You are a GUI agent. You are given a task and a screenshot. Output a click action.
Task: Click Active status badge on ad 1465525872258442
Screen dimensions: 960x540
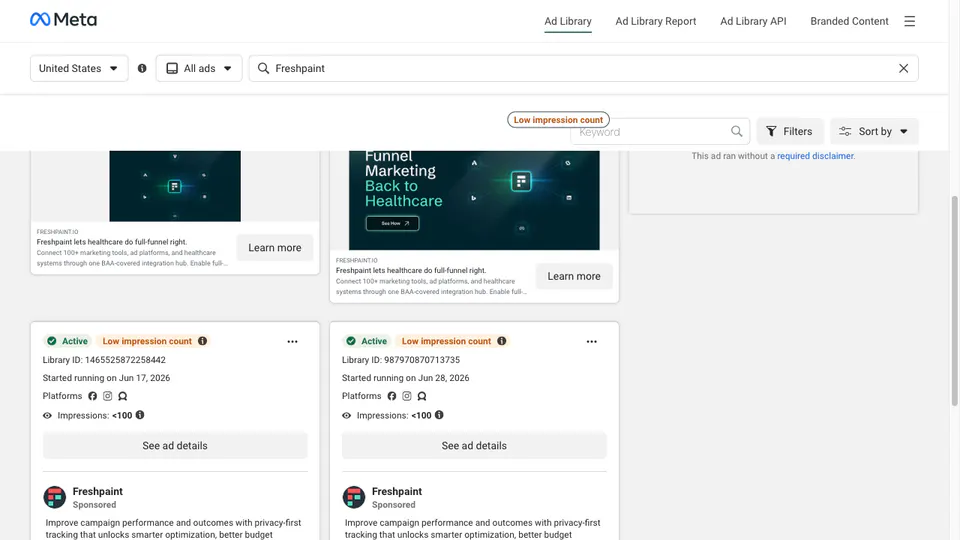[x=68, y=341]
